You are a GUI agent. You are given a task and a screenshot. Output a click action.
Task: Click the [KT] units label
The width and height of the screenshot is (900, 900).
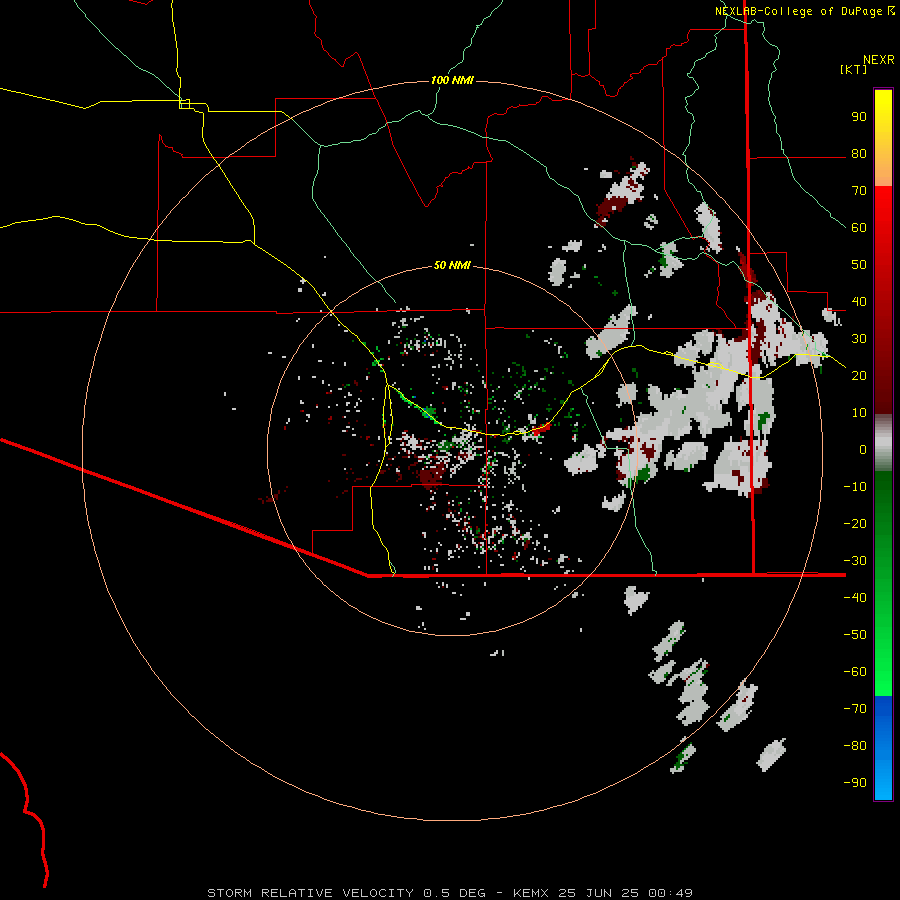[853, 69]
